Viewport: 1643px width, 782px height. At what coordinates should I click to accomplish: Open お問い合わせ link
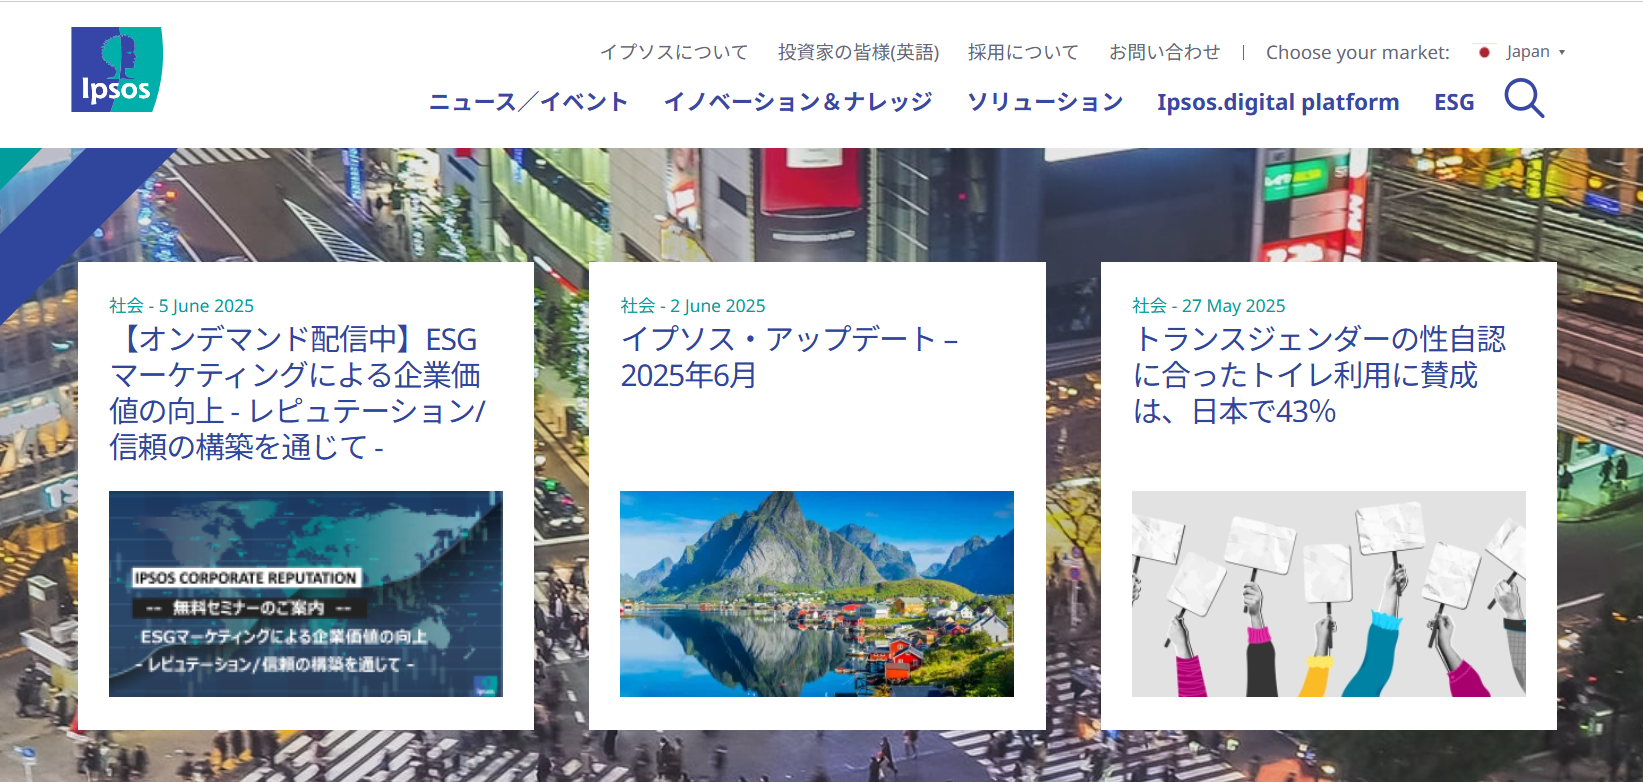[1164, 52]
